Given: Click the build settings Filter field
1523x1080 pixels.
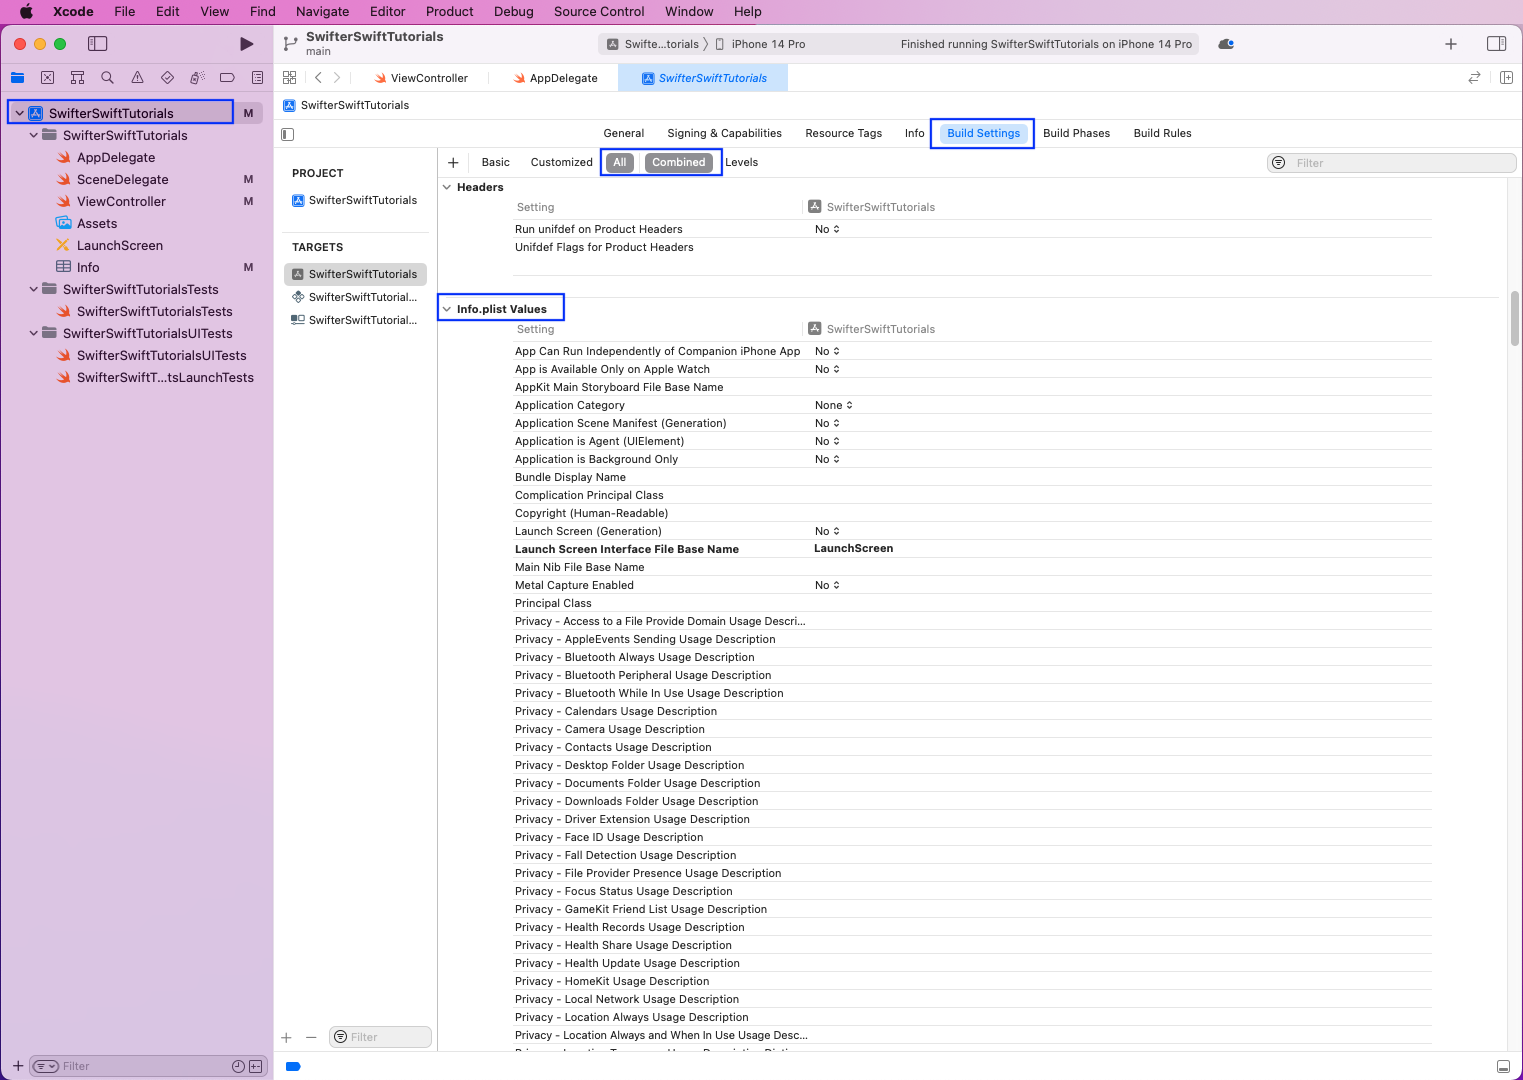Looking at the screenshot, I should tap(1391, 163).
